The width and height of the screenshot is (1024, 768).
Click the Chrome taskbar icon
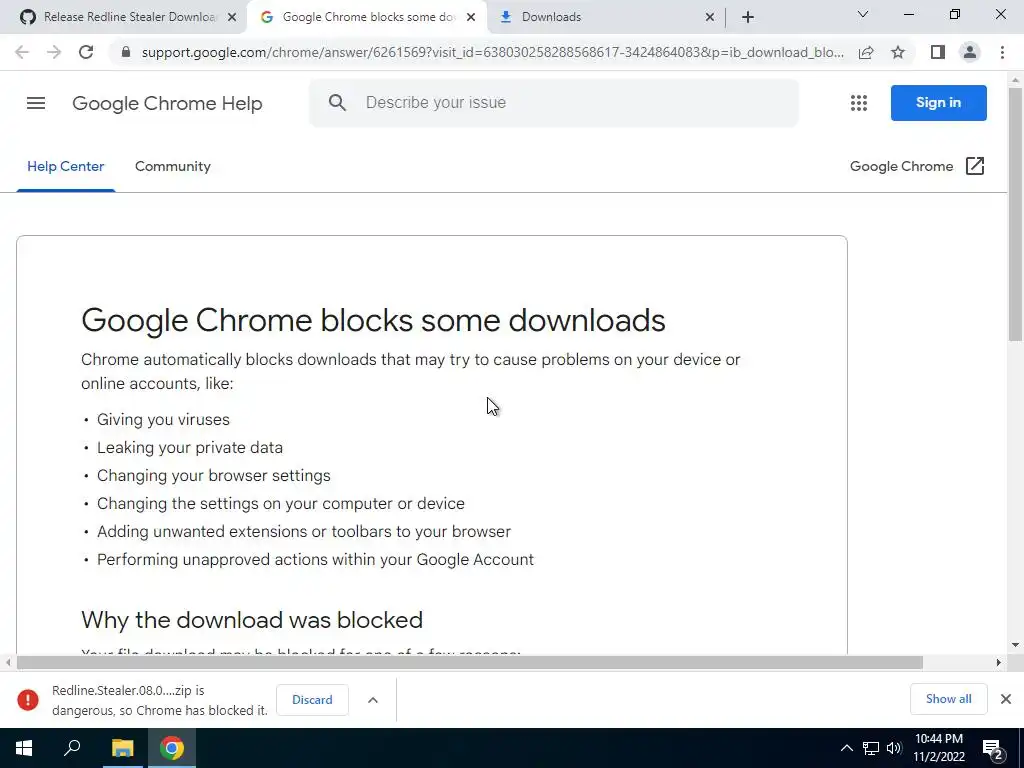coord(172,748)
